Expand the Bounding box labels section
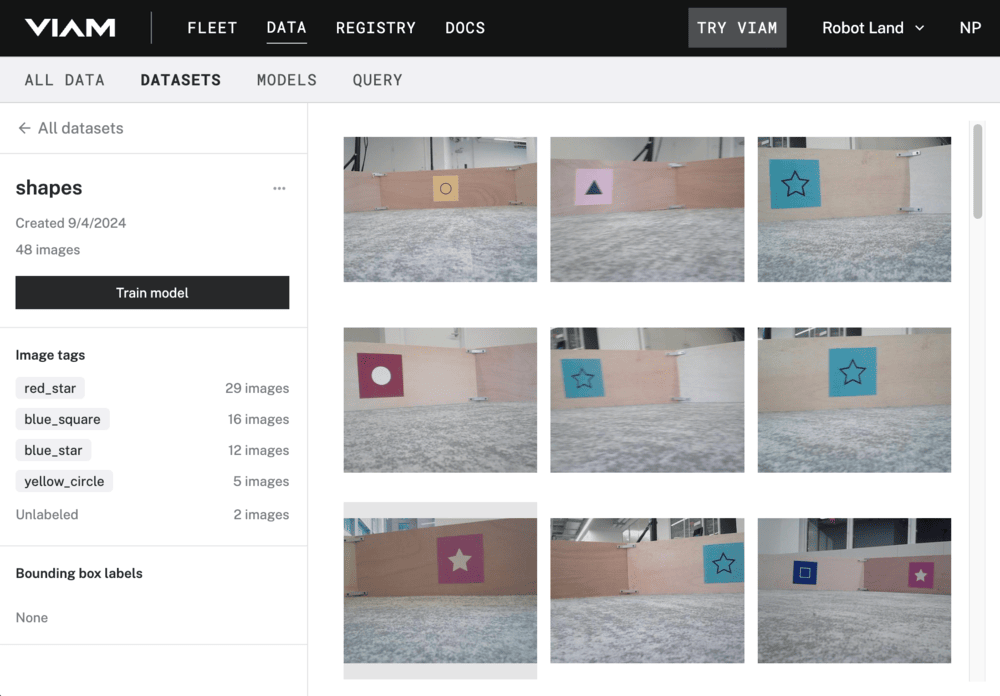 [x=79, y=573]
